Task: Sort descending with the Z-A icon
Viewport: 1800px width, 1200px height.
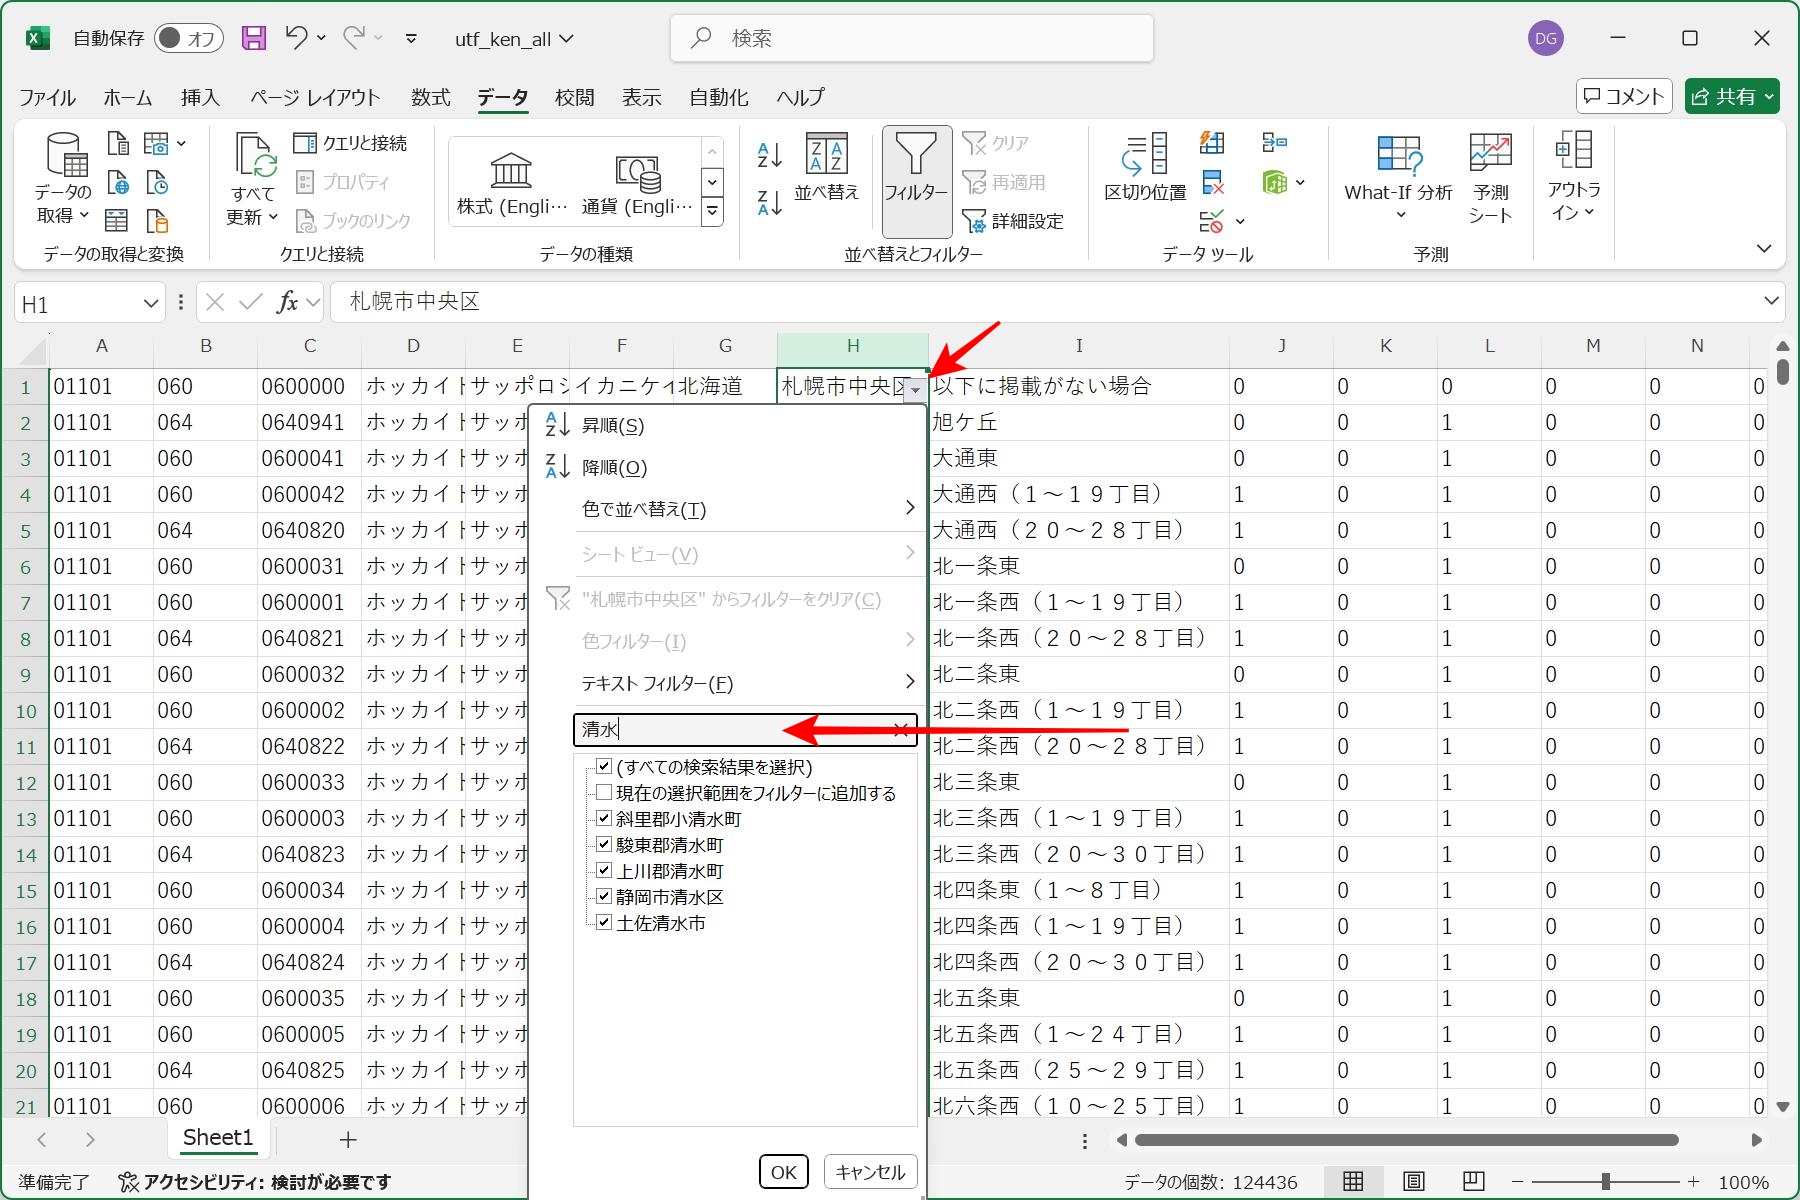Action: [x=769, y=203]
